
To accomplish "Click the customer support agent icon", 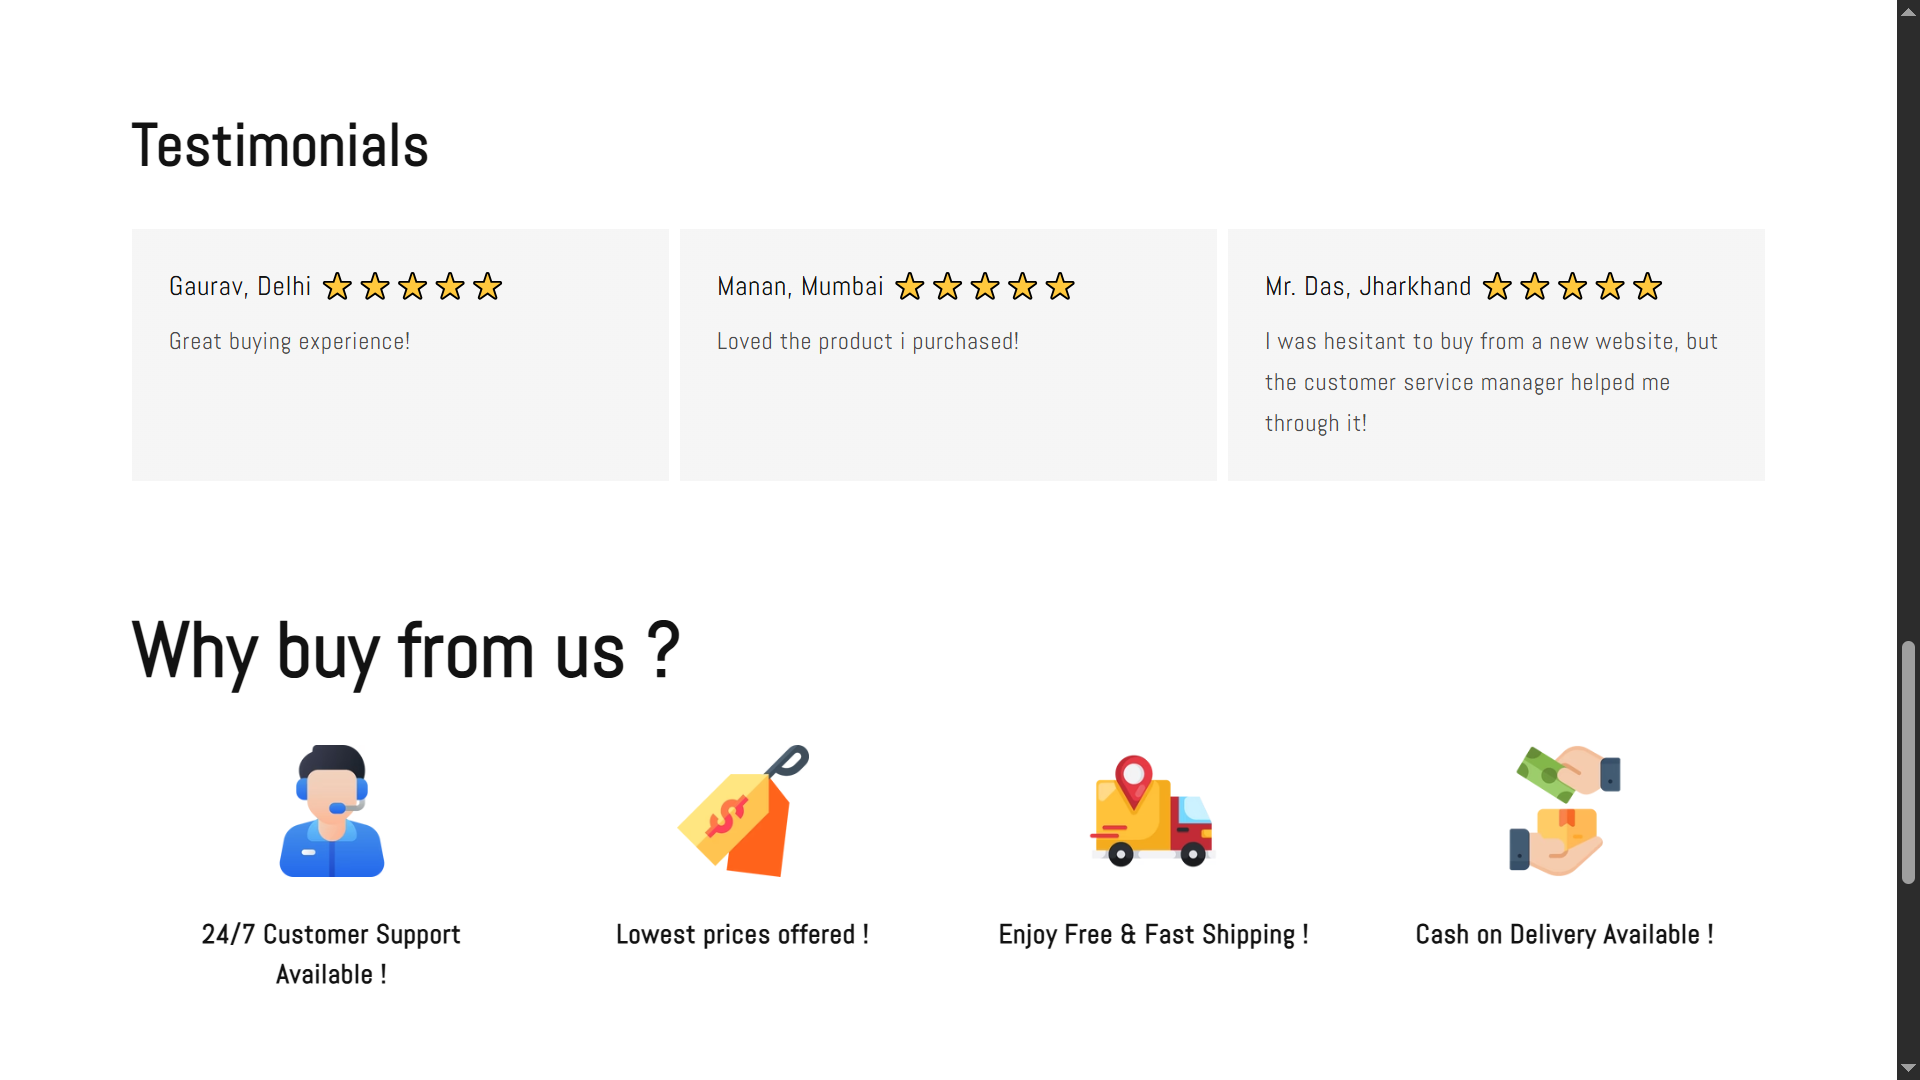I will [x=332, y=811].
